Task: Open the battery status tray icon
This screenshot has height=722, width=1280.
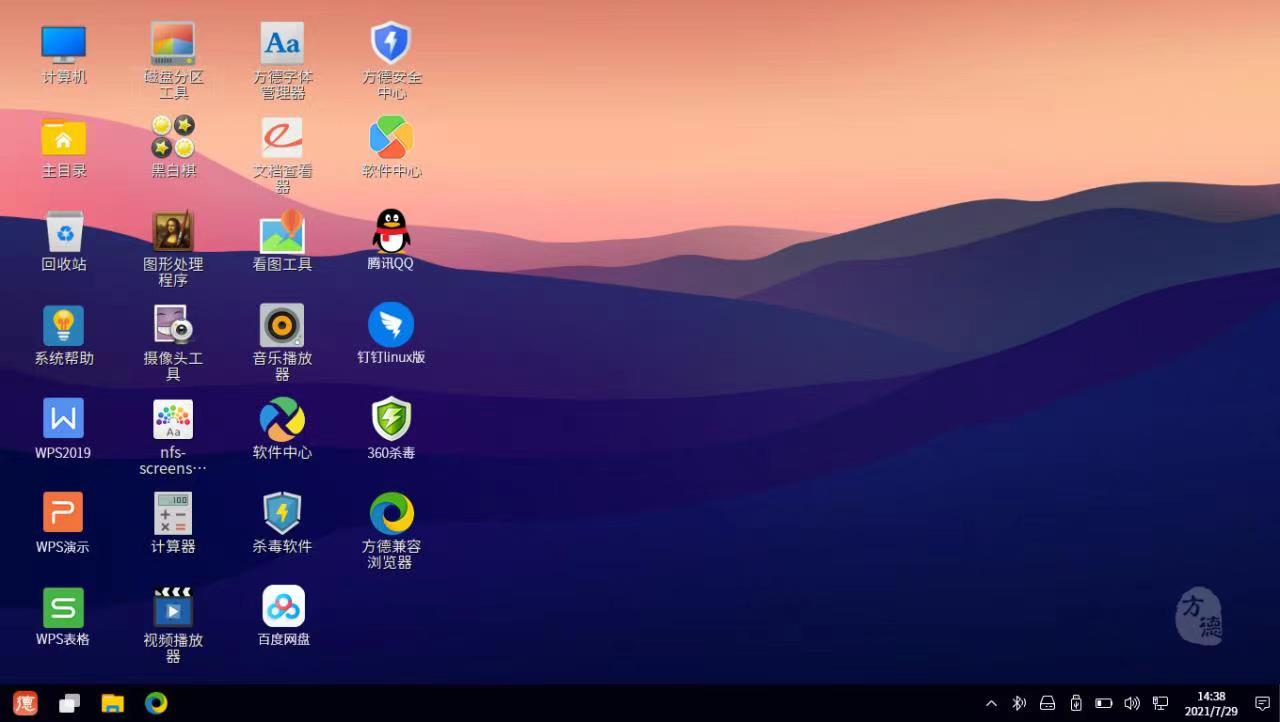Action: click(x=1104, y=703)
